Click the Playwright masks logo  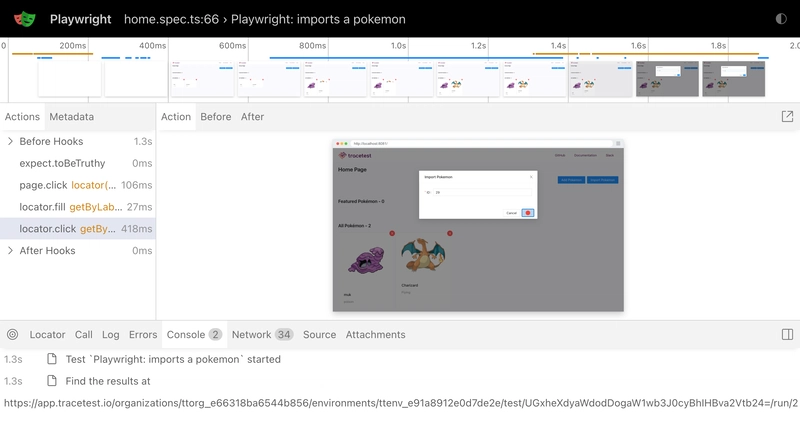[25, 19]
